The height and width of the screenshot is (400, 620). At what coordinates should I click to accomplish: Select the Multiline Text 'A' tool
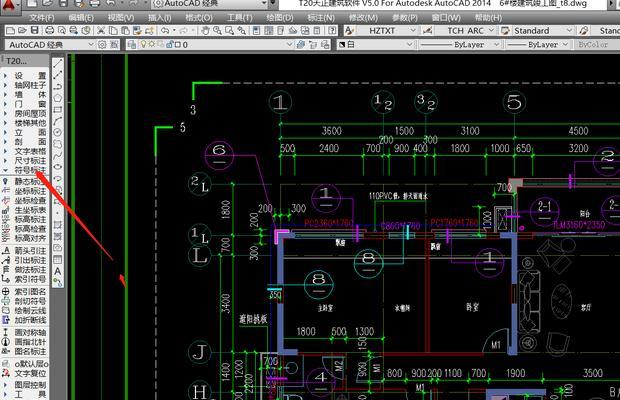[58, 271]
